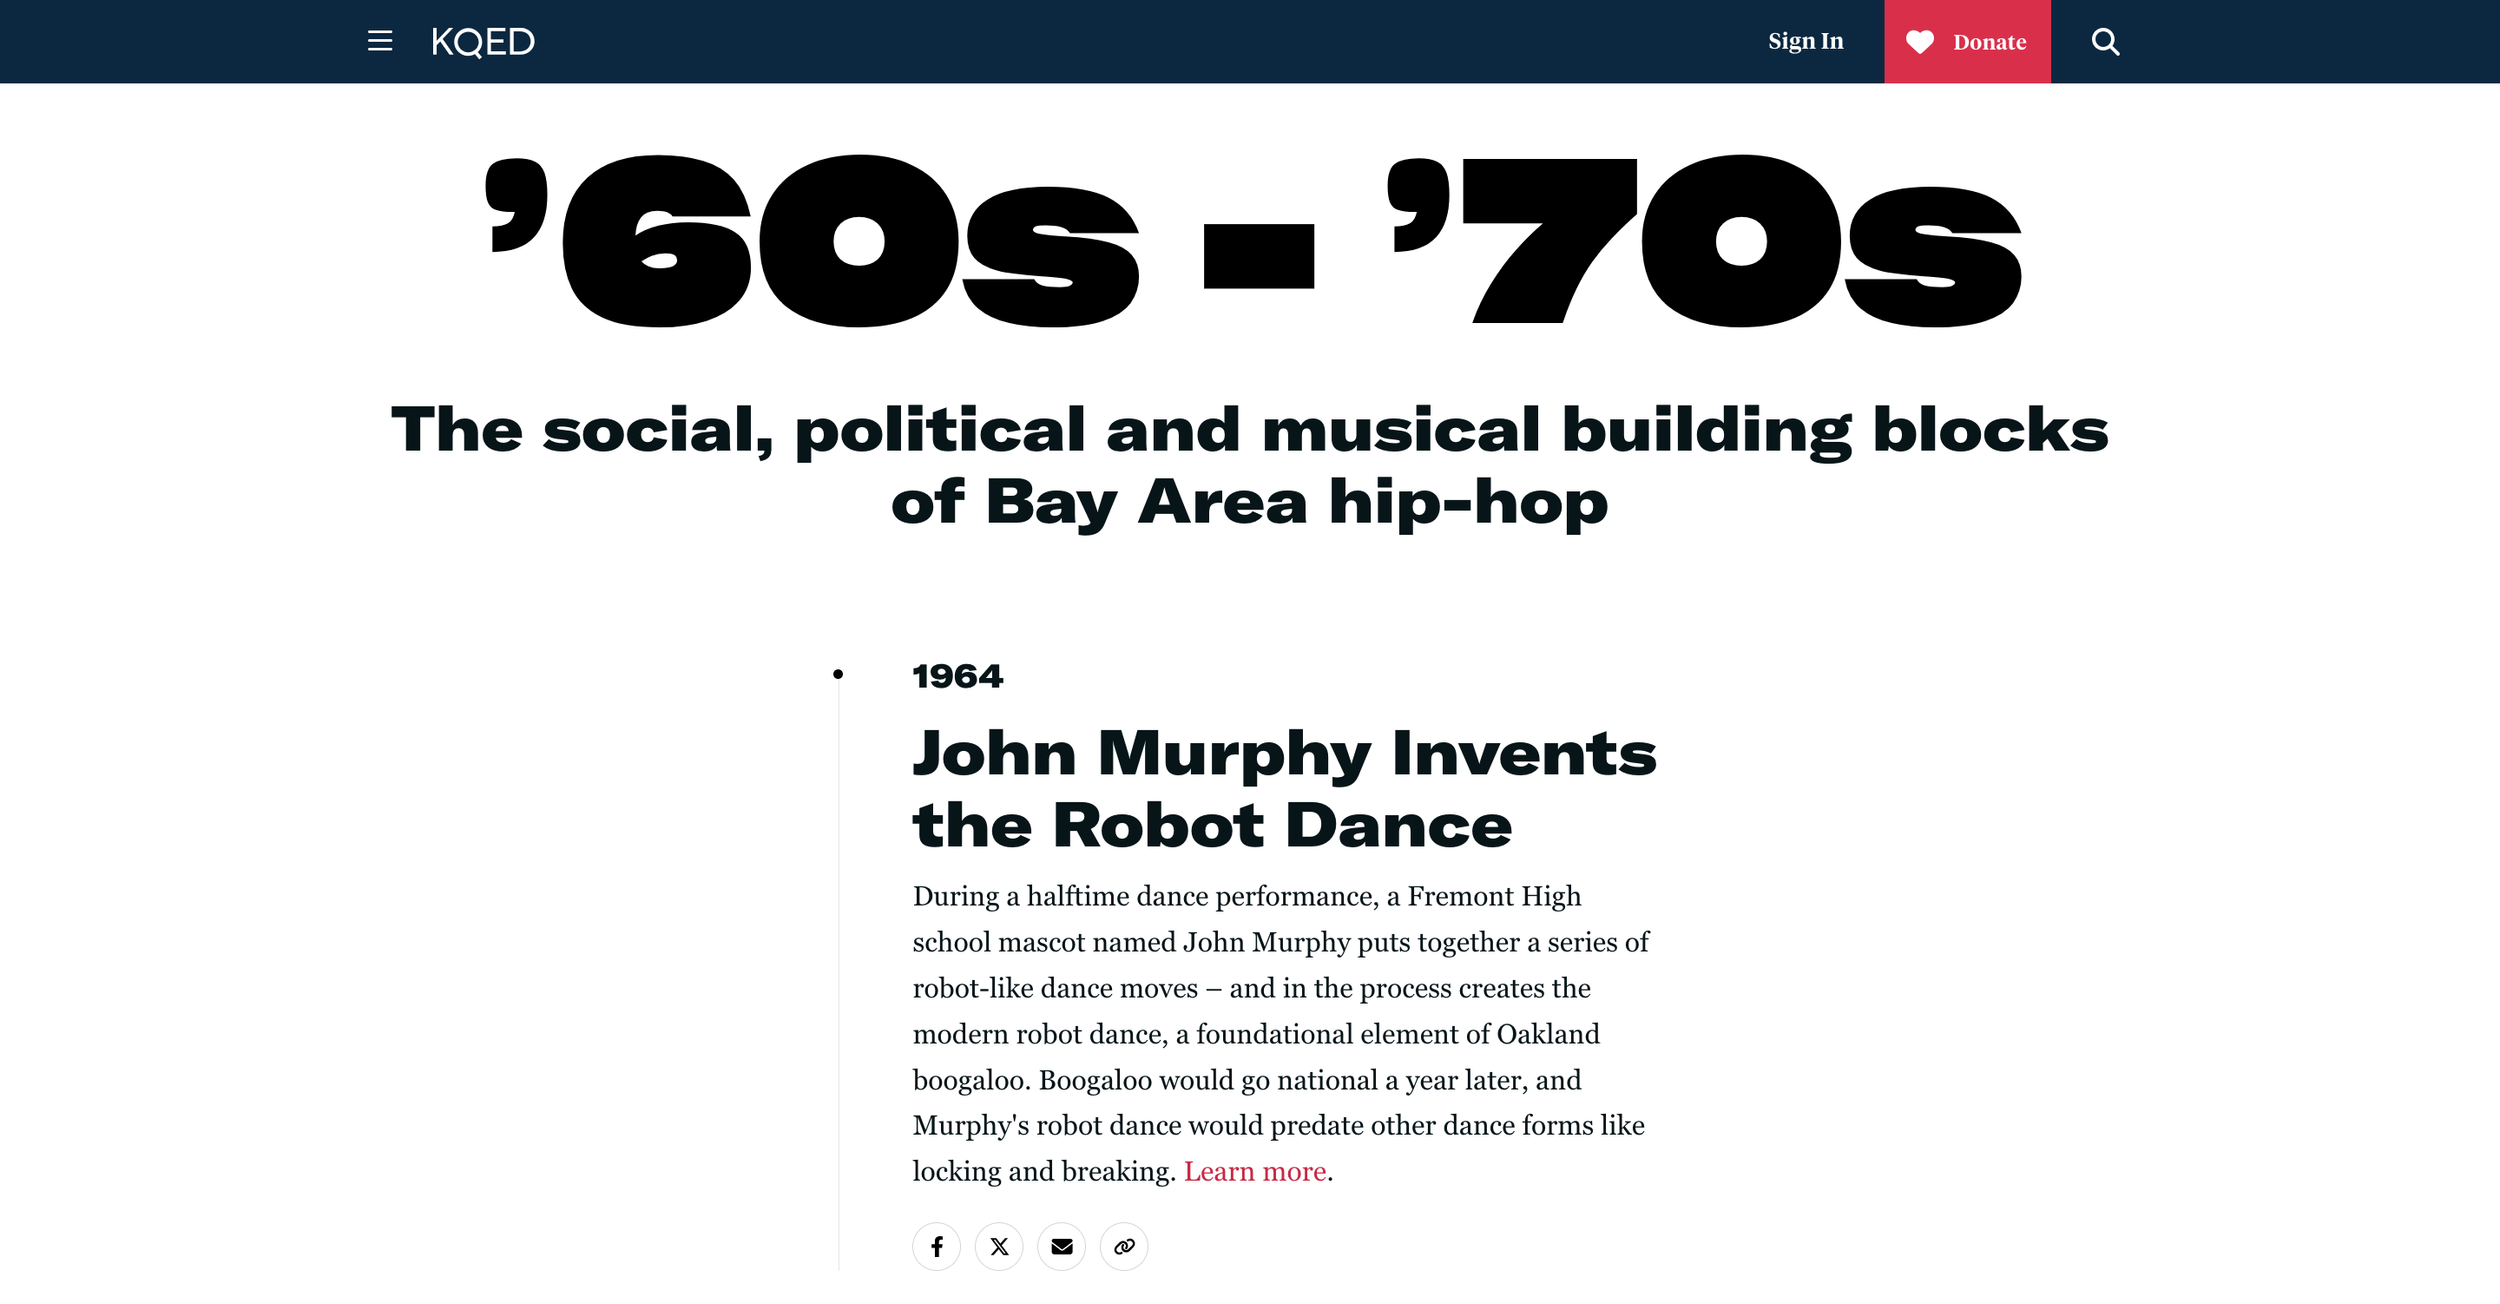Open the site search magnifier

(x=2105, y=42)
